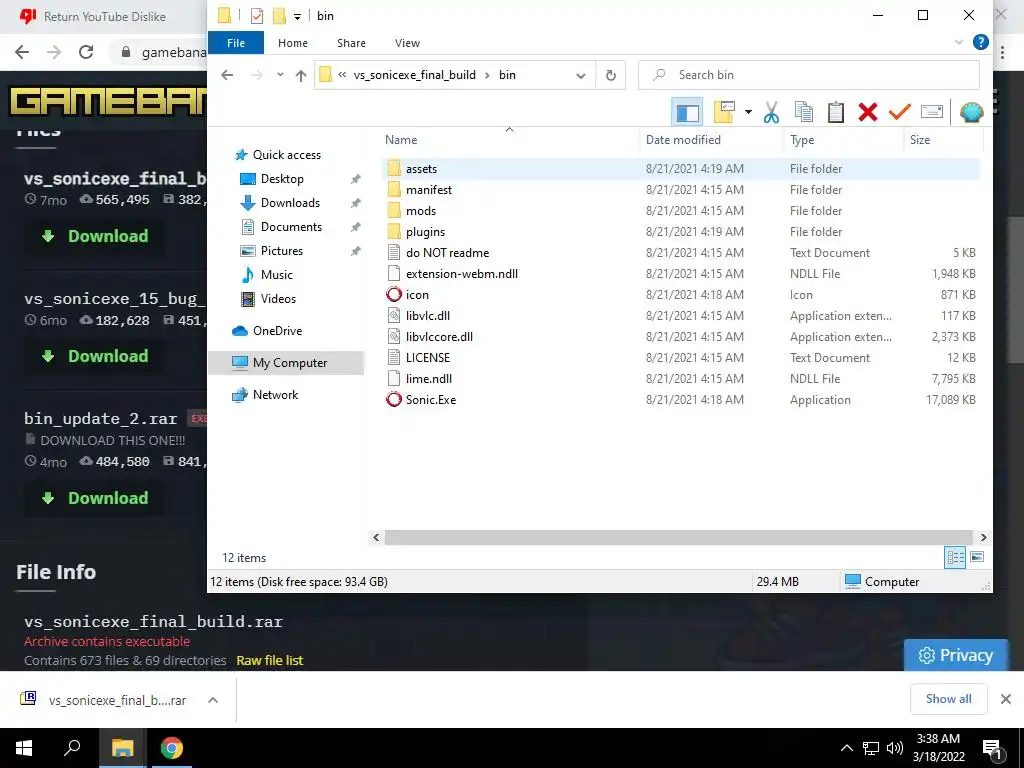This screenshot has width=1024, height=768.
Task: Open Customize Quick Access Toolbar dropdown
Action: 297,16
